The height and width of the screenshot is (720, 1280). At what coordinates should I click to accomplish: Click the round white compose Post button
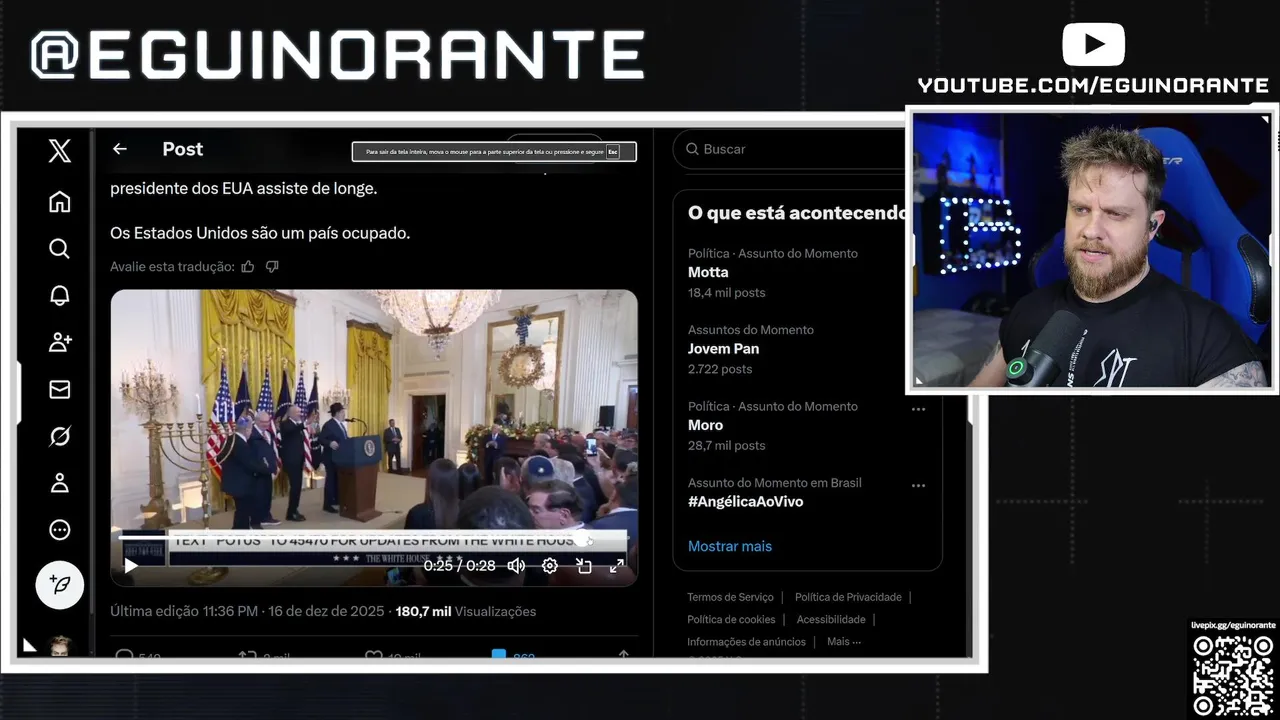coord(59,585)
